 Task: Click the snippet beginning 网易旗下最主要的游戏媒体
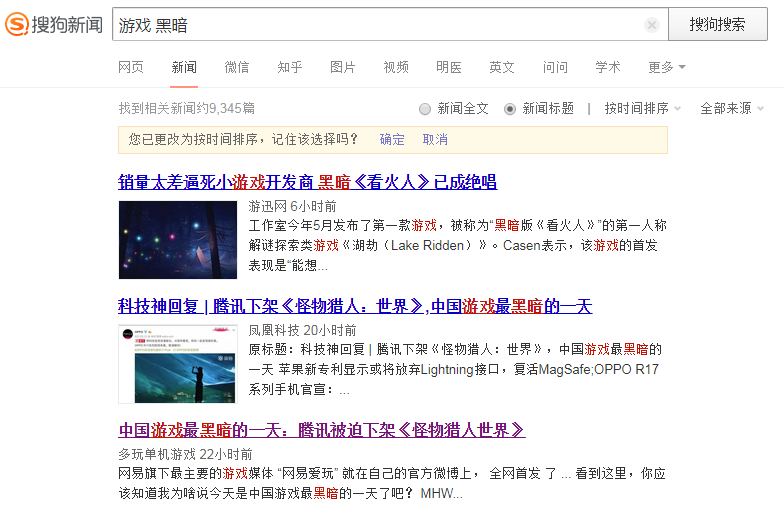[392, 483]
